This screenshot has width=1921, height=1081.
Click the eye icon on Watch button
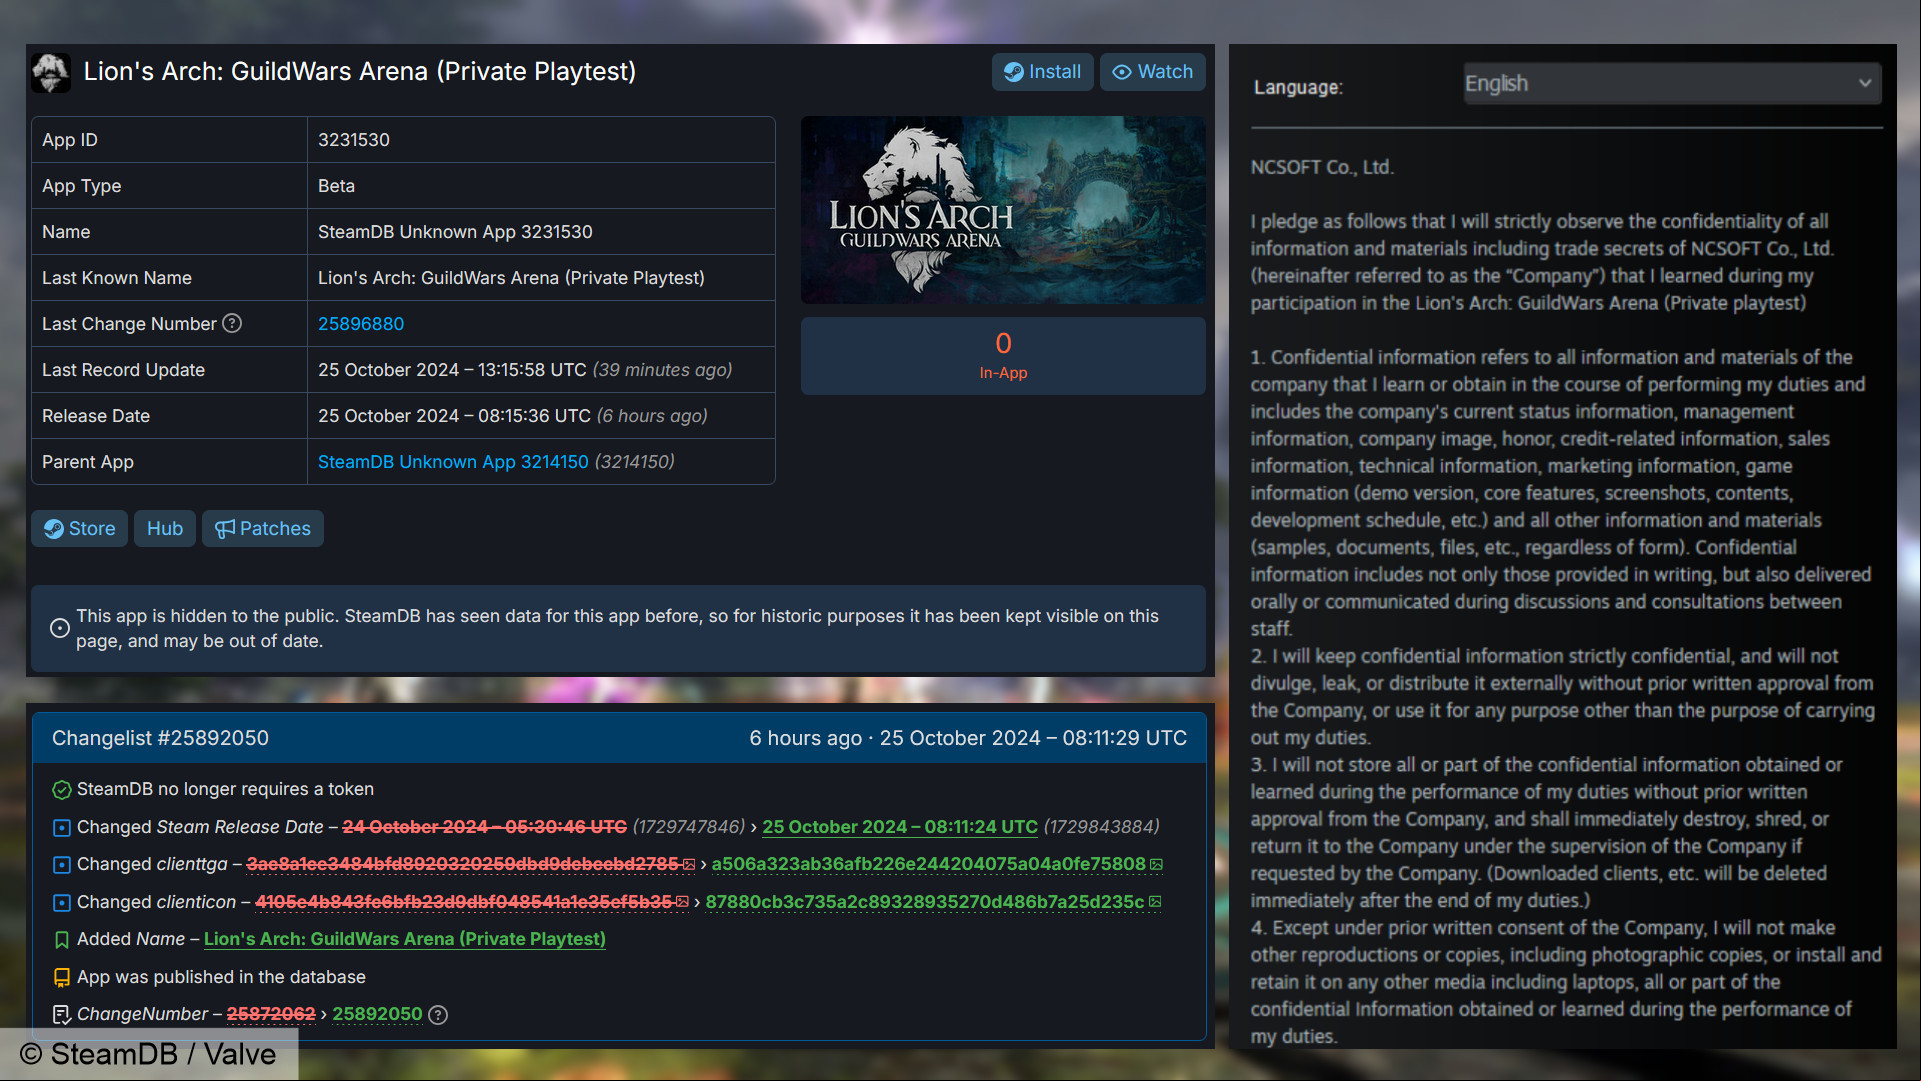coord(1122,72)
